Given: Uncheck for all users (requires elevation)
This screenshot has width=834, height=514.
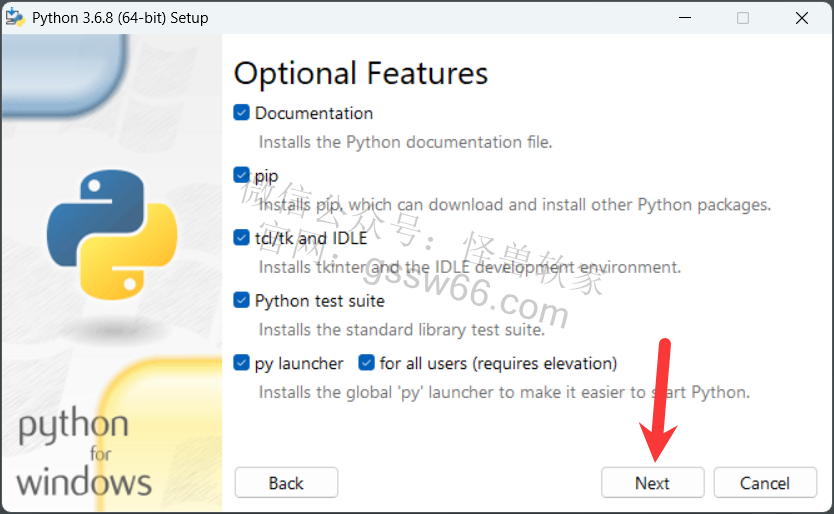Looking at the screenshot, I should (x=366, y=363).
